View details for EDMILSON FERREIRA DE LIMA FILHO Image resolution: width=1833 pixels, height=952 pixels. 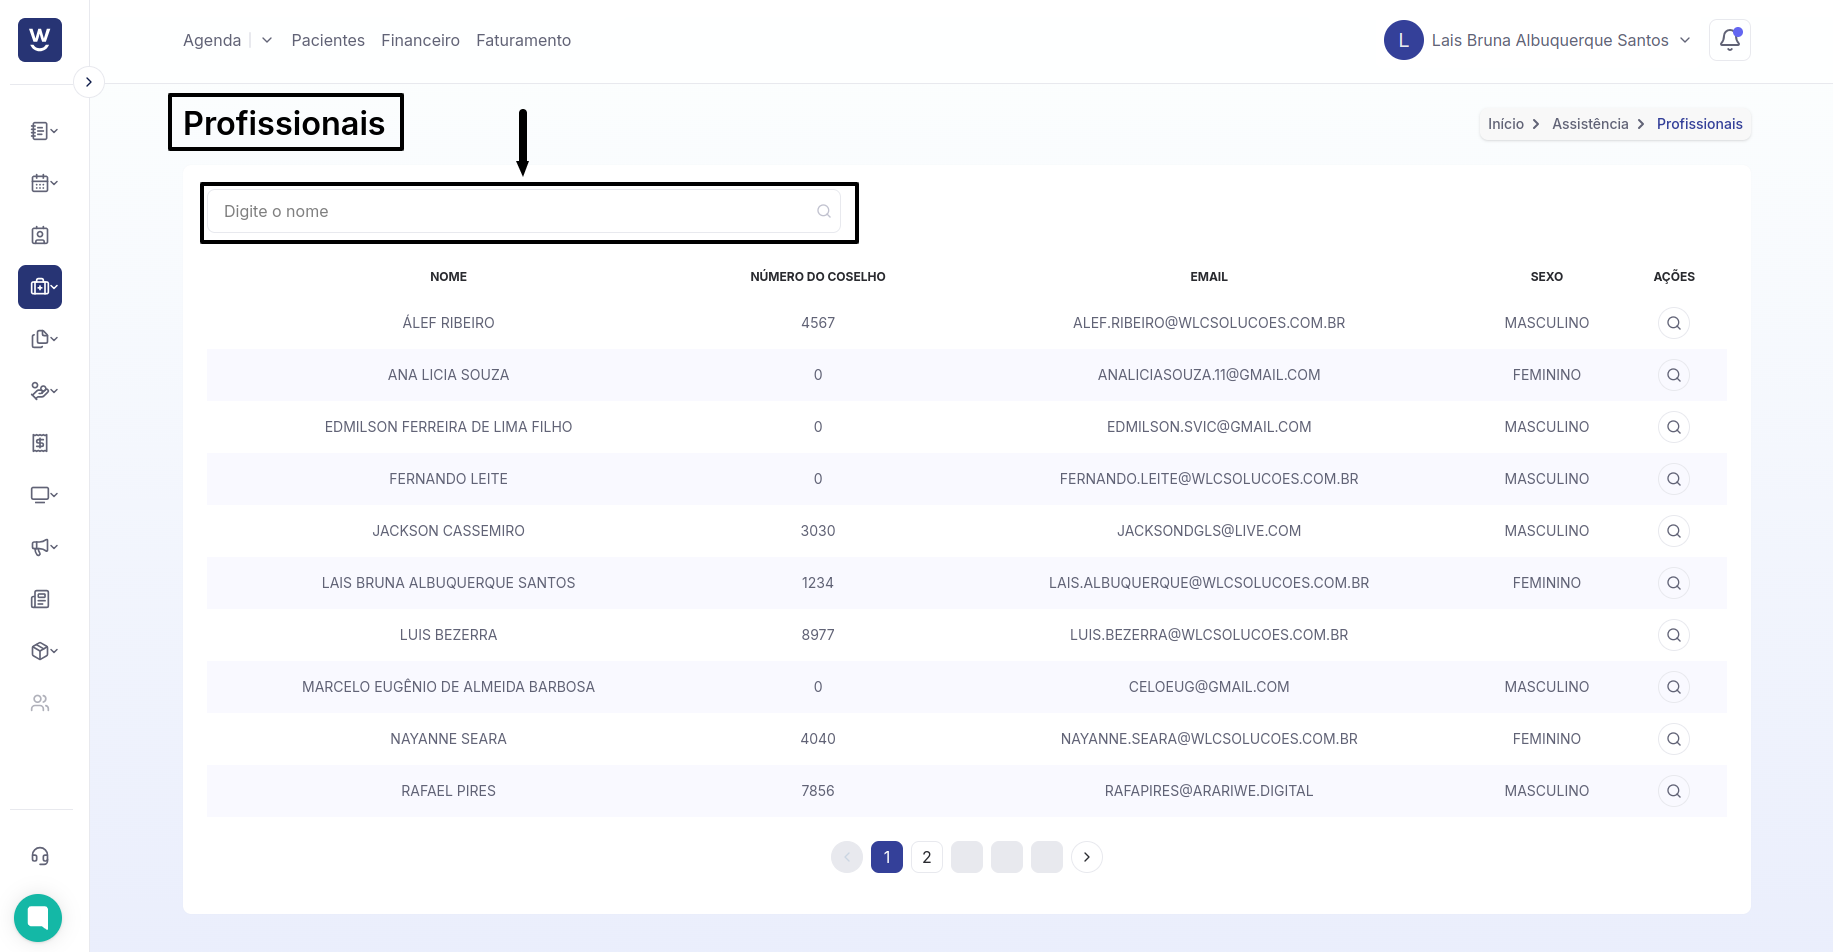tap(1674, 427)
